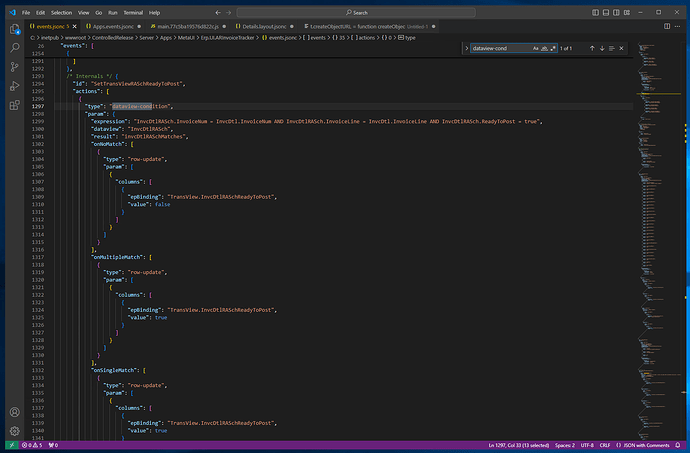690x453 pixels.
Task: Open the Run menu
Action: coord(113,13)
